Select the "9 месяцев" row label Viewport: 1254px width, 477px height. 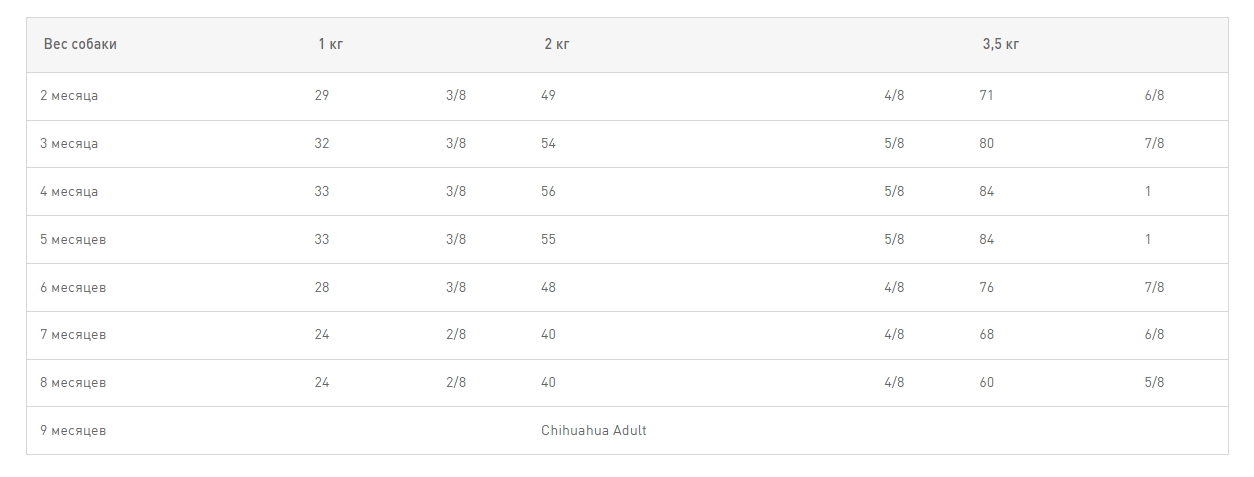coord(73,431)
